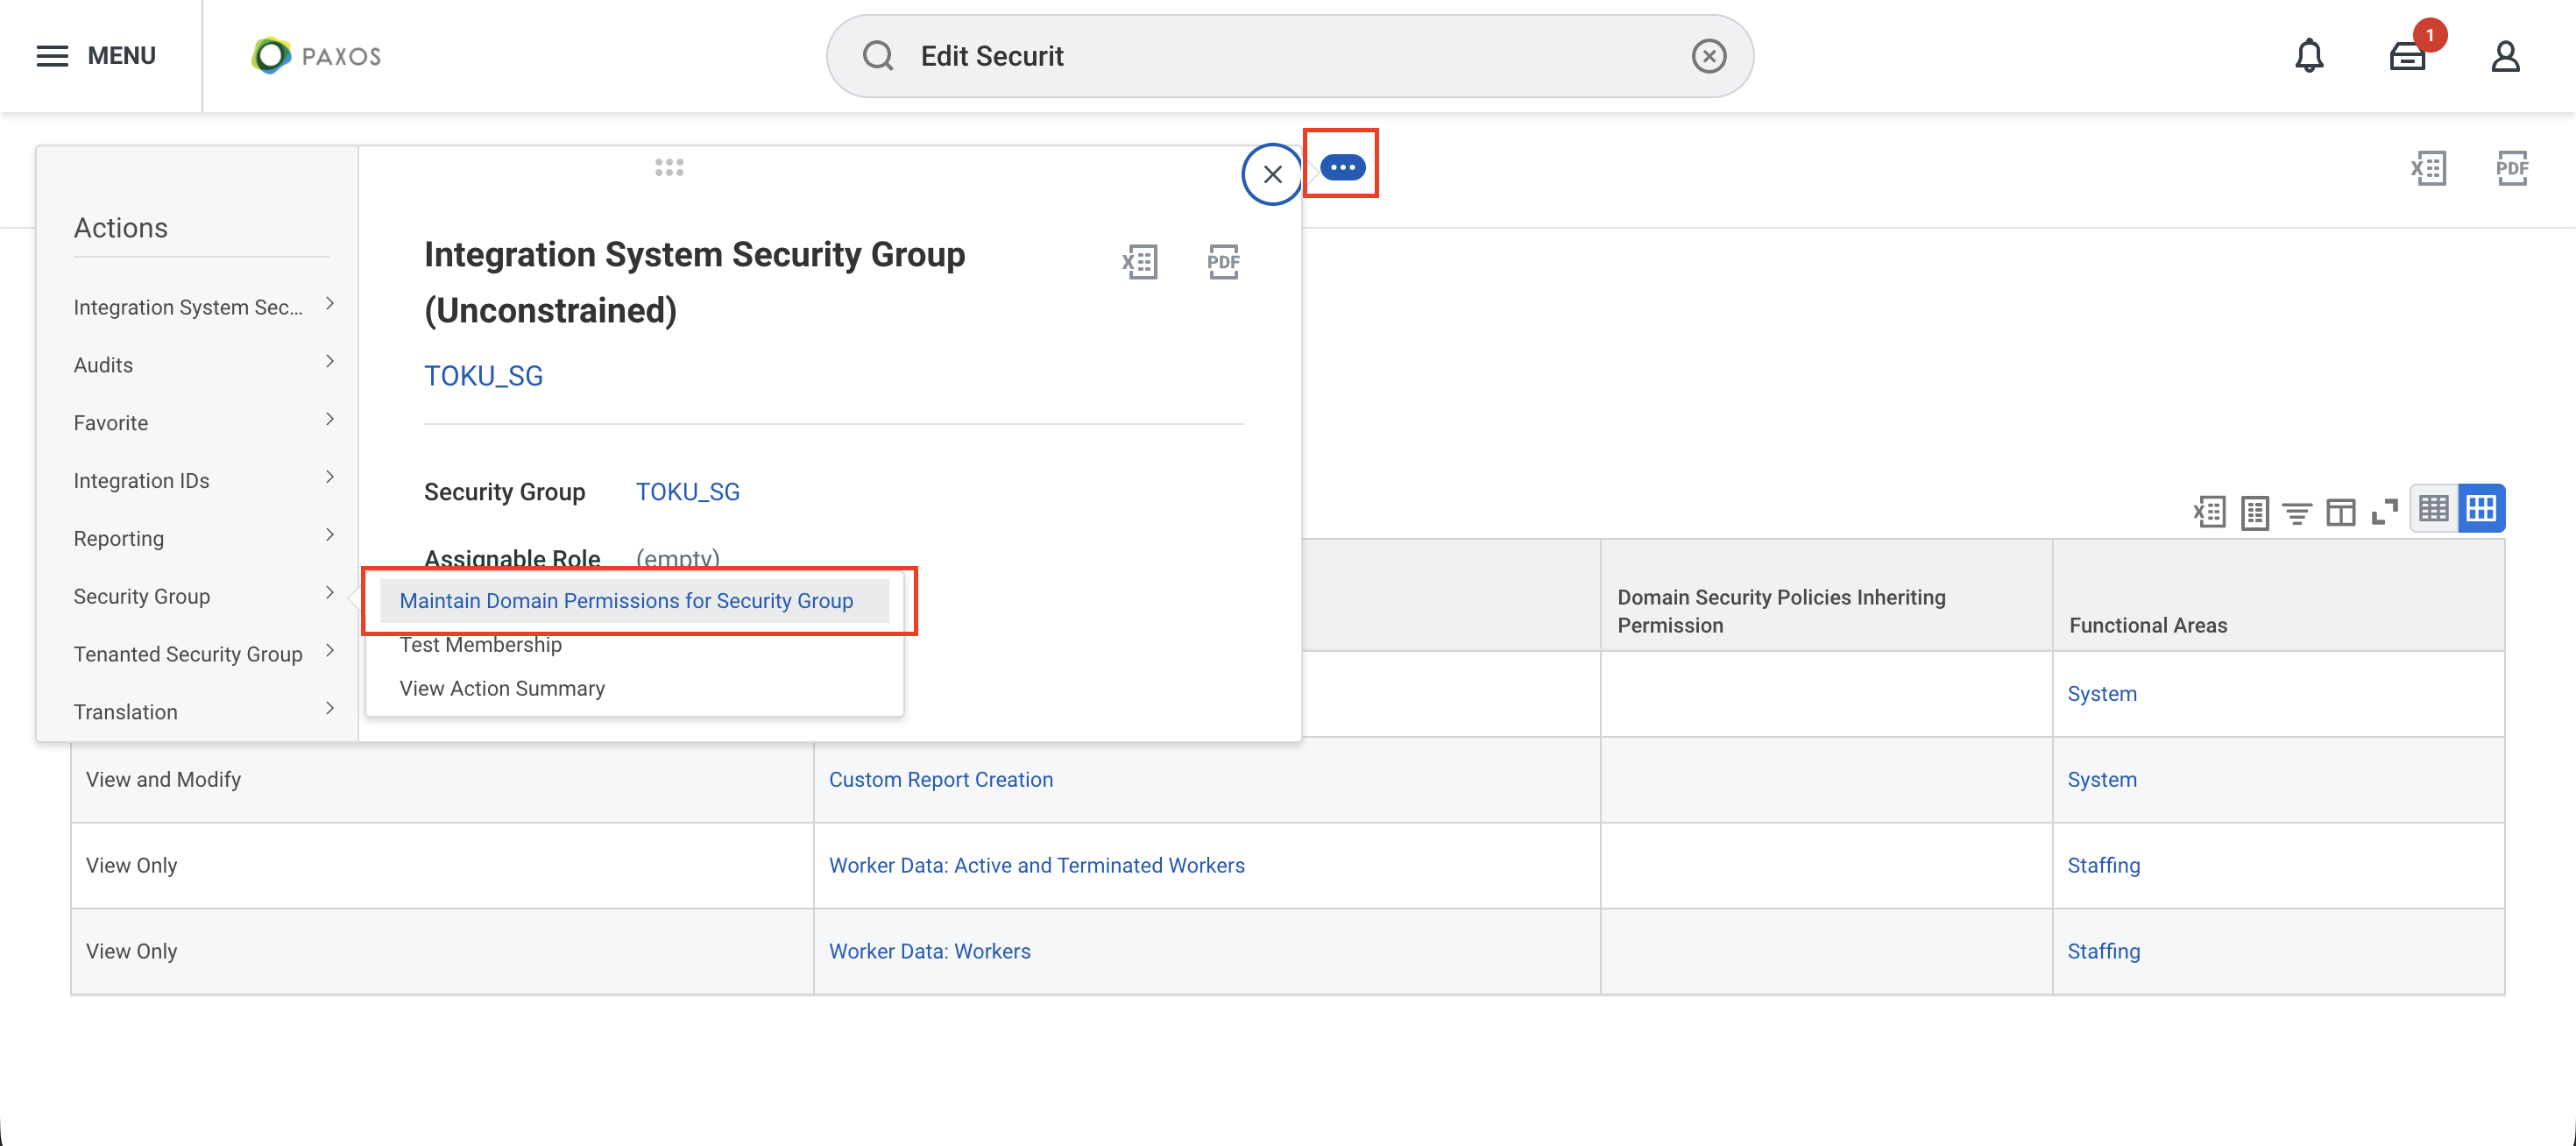
Task: Open the user profile icon
Action: tap(2505, 56)
